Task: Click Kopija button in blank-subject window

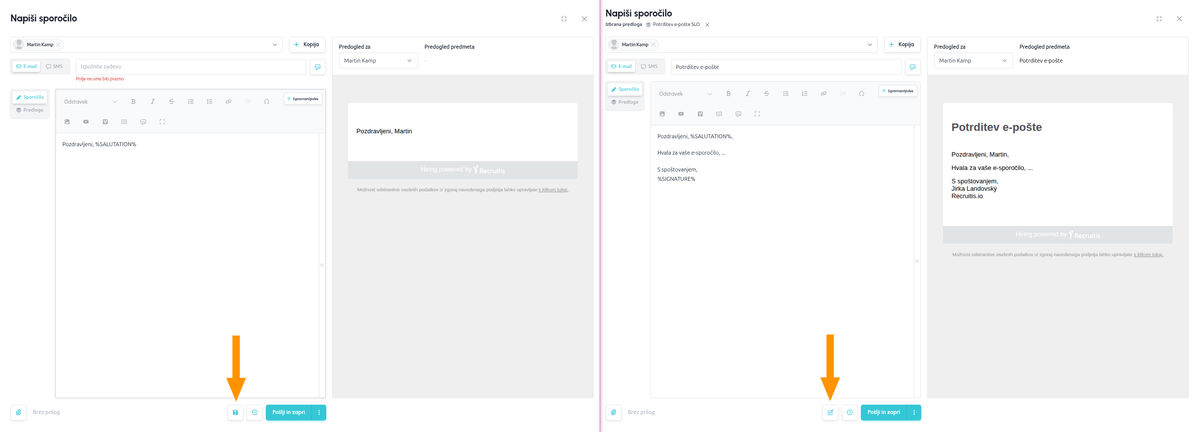Action: tap(308, 44)
